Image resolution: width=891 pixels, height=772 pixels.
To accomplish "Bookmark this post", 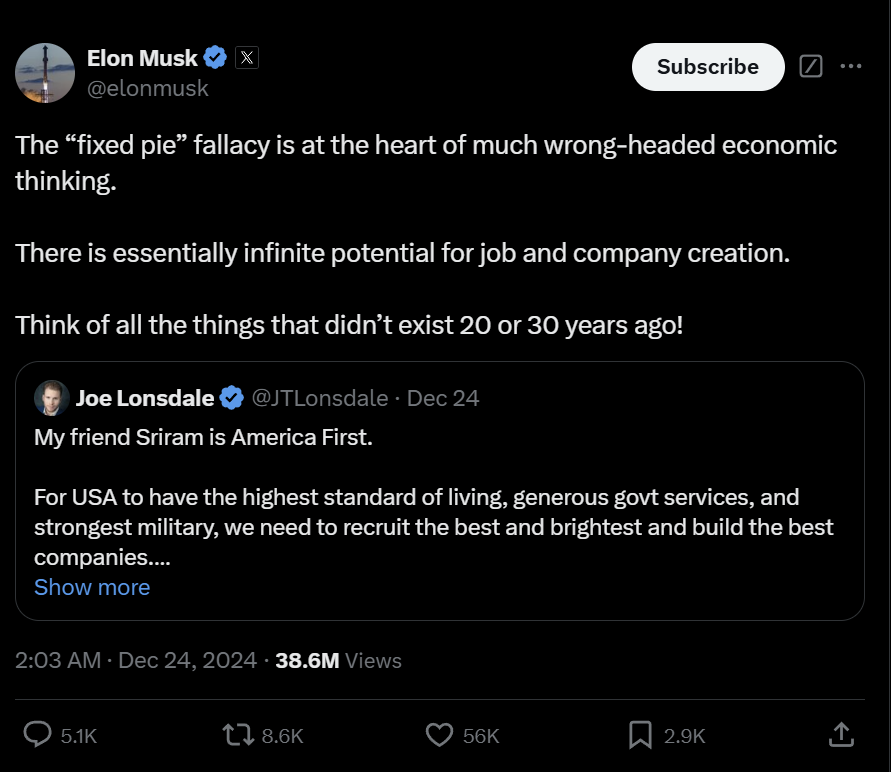I will tap(640, 735).
